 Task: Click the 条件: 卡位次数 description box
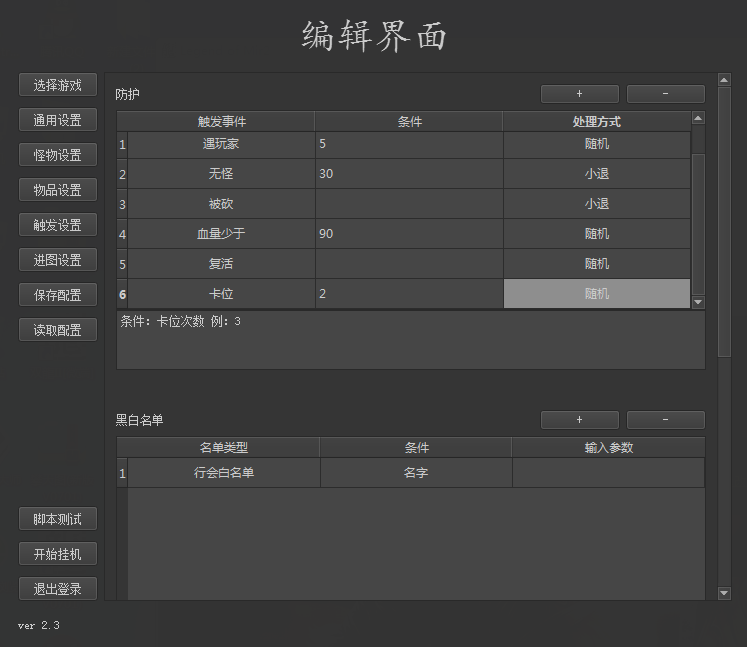tap(411, 340)
